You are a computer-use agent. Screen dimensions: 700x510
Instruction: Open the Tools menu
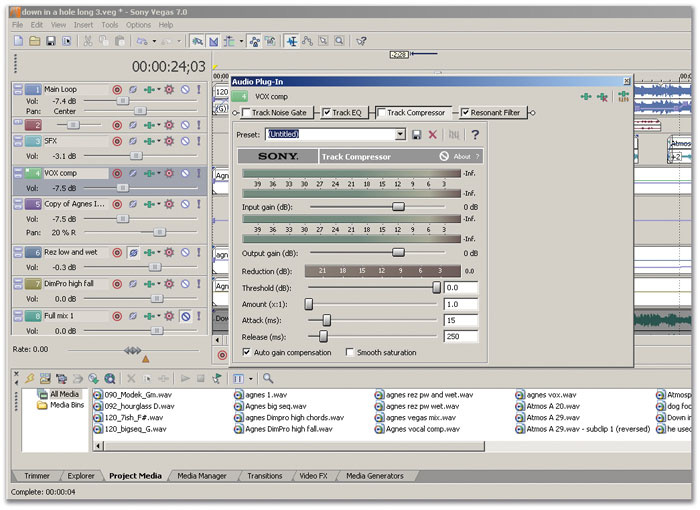(x=109, y=25)
